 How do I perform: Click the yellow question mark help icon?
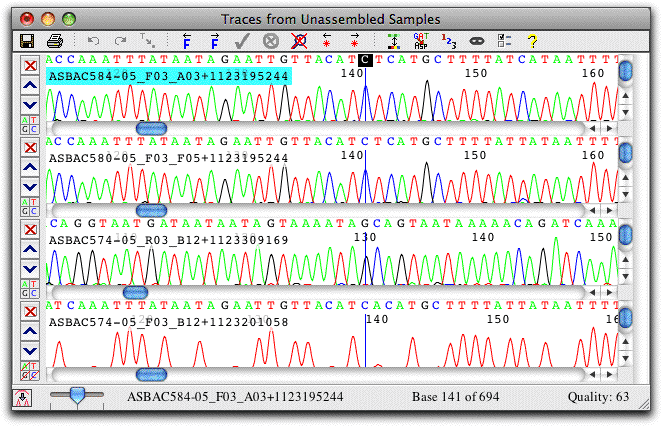(532, 41)
